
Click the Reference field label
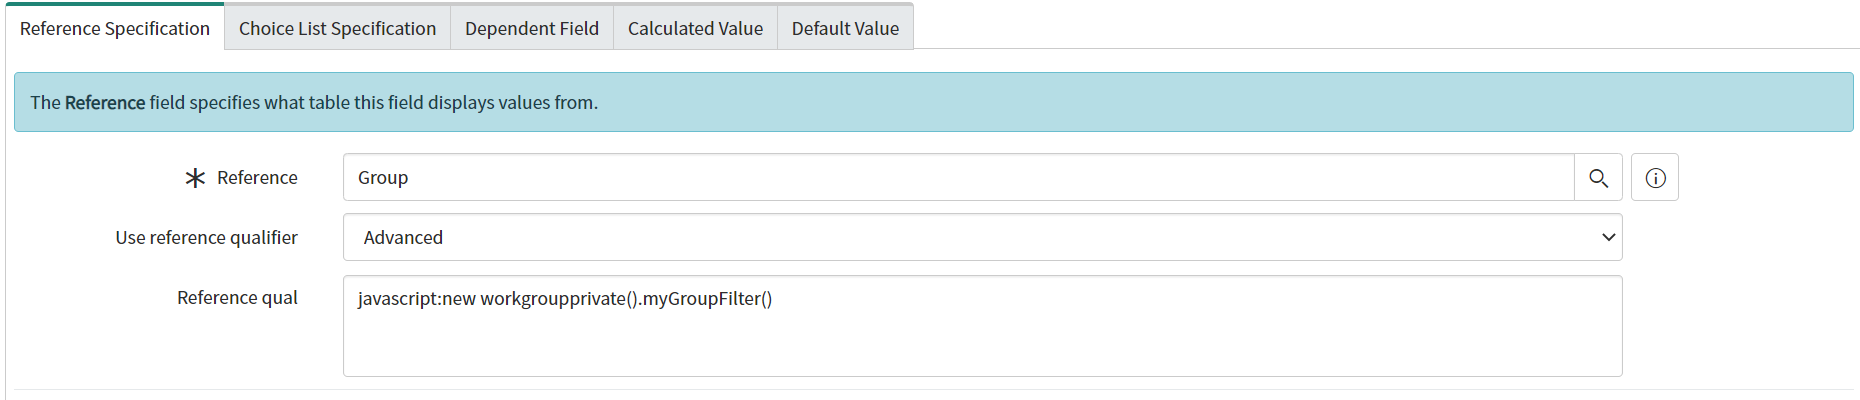click(x=257, y=178)
